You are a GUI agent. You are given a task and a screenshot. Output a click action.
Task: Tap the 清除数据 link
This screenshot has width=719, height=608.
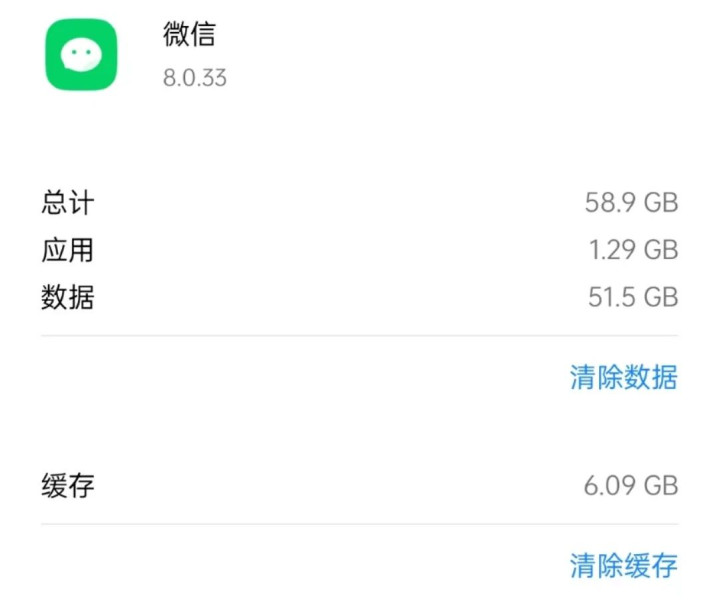tap(624, 377)
